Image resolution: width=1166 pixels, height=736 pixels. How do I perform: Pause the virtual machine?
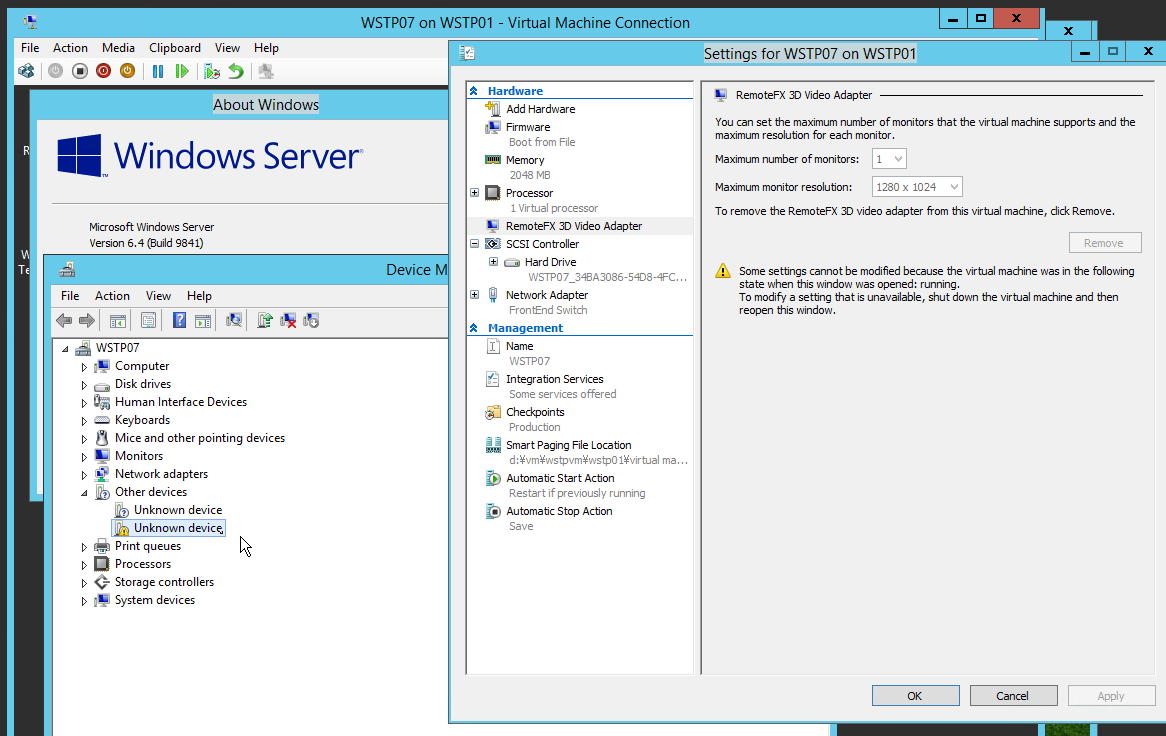point(157,71)
